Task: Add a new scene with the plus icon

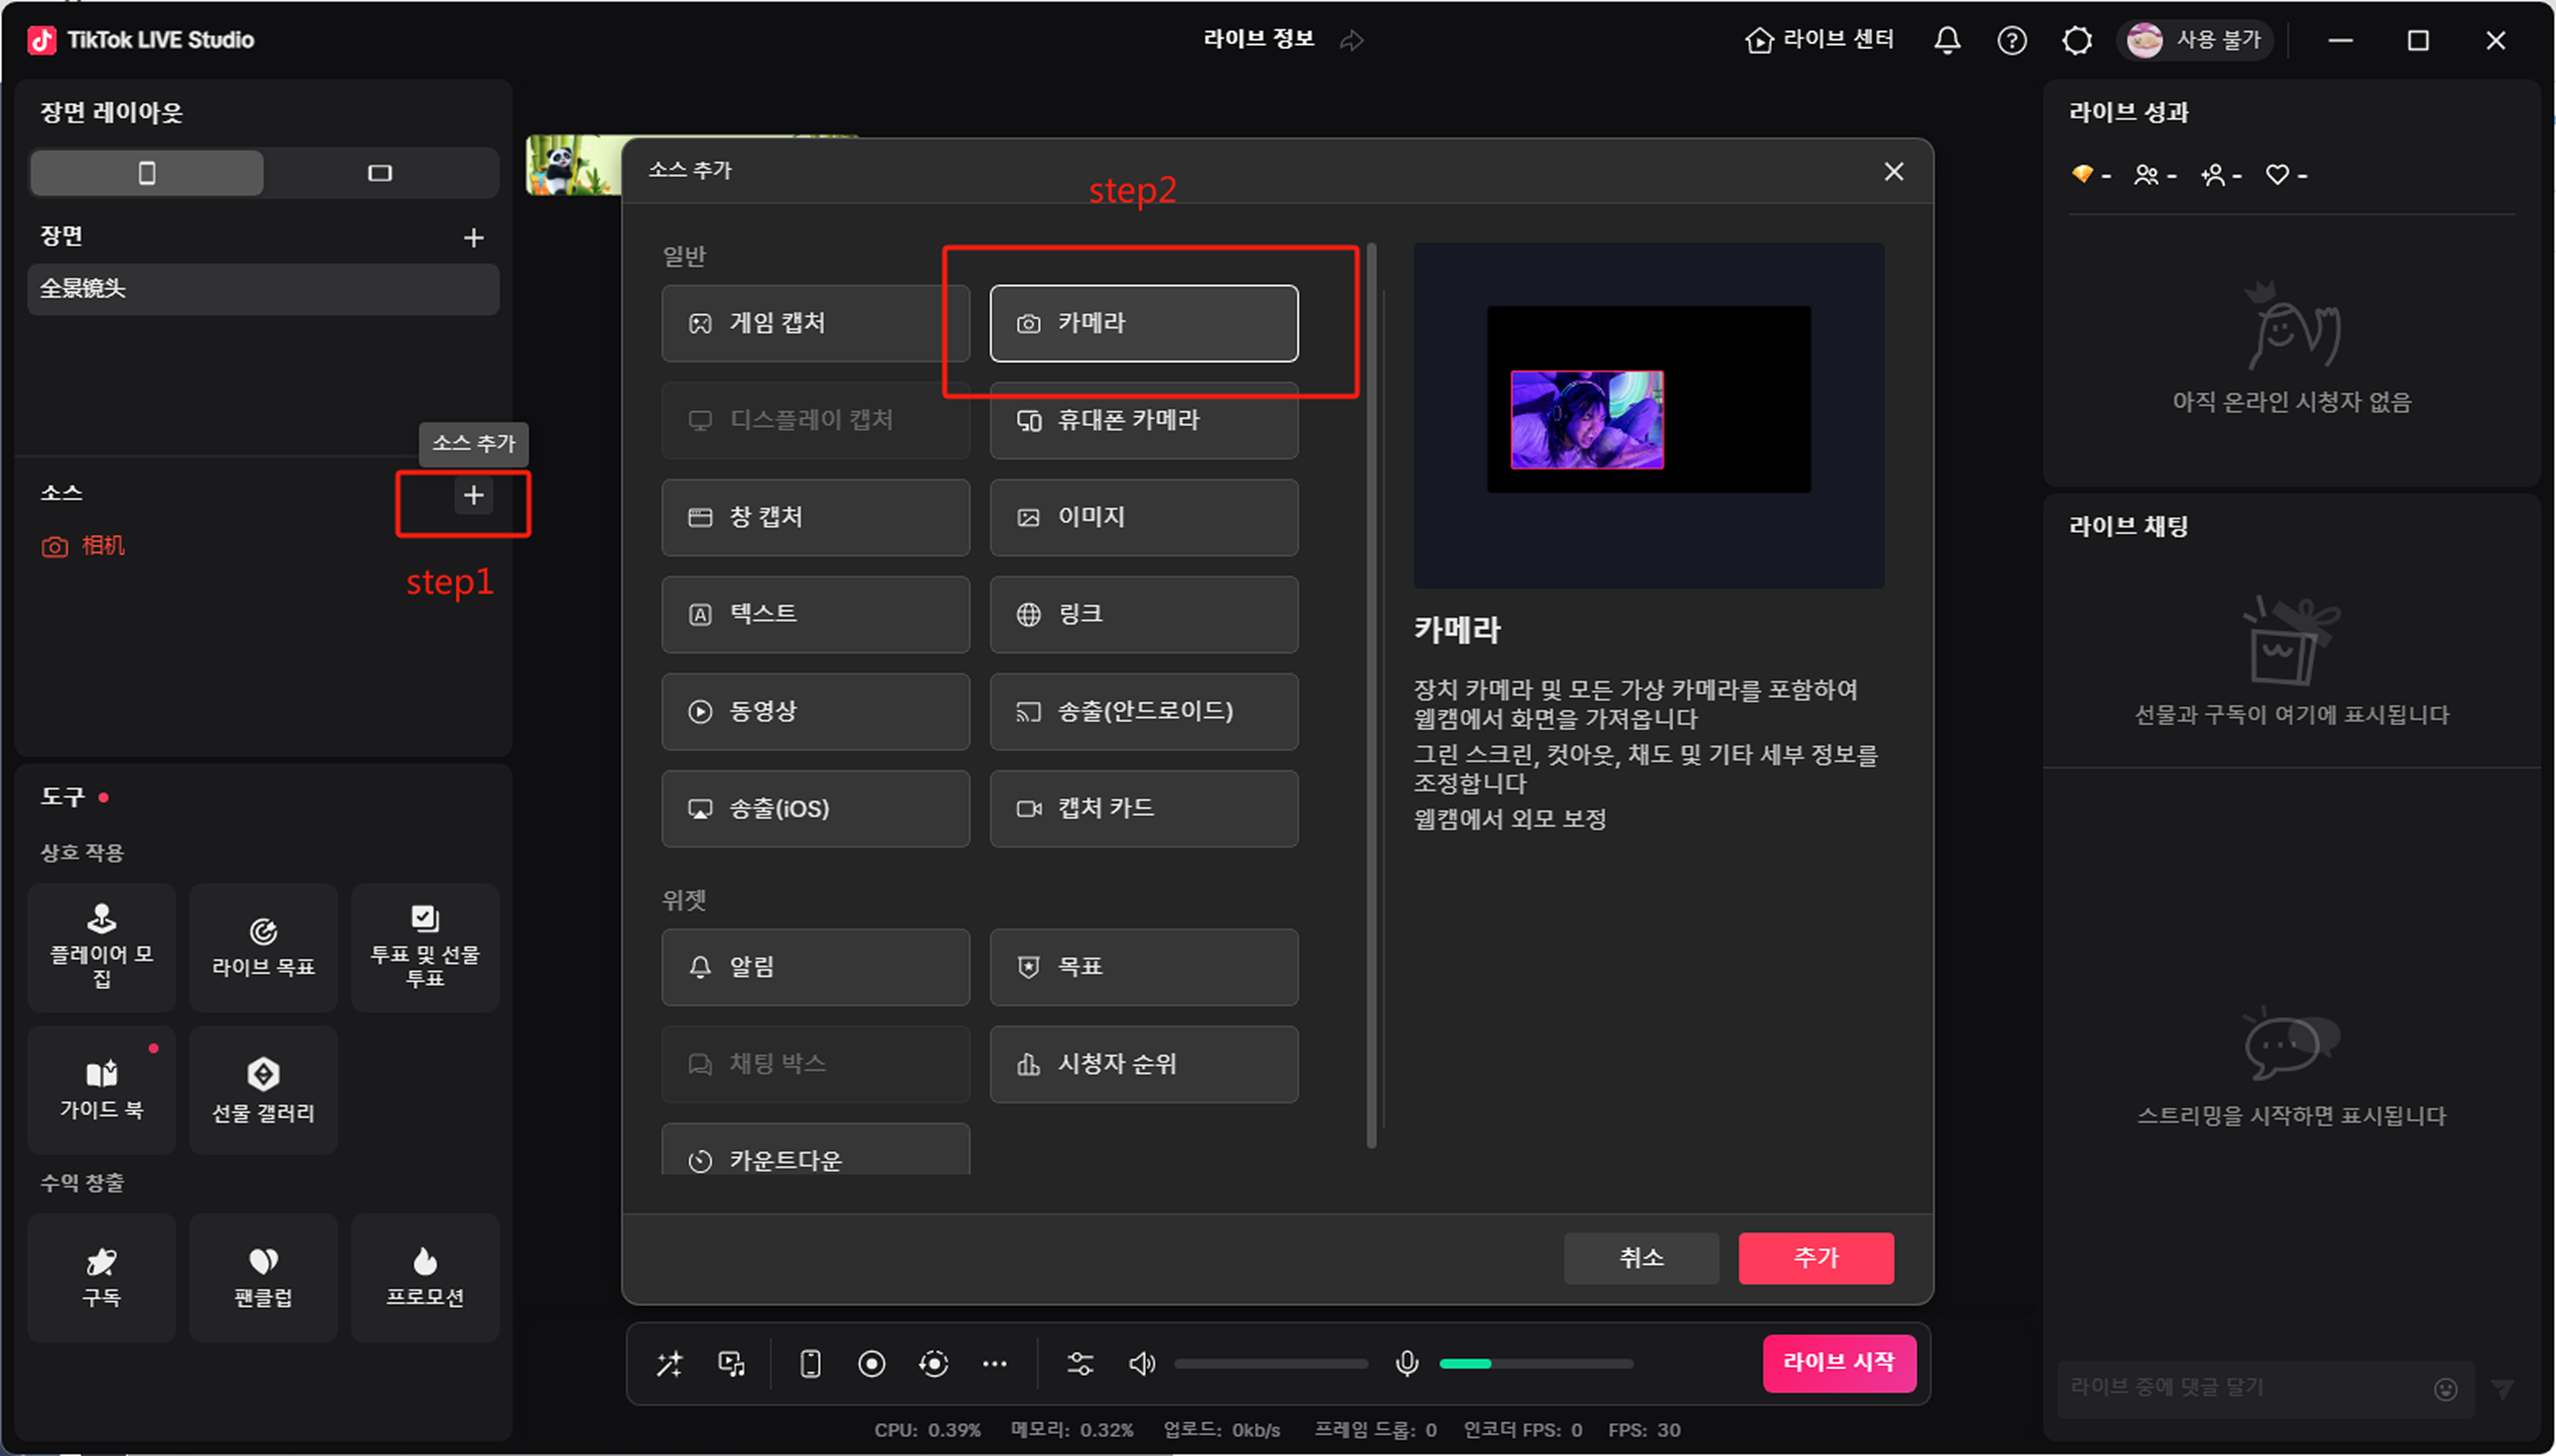Action: click(473, 237)
